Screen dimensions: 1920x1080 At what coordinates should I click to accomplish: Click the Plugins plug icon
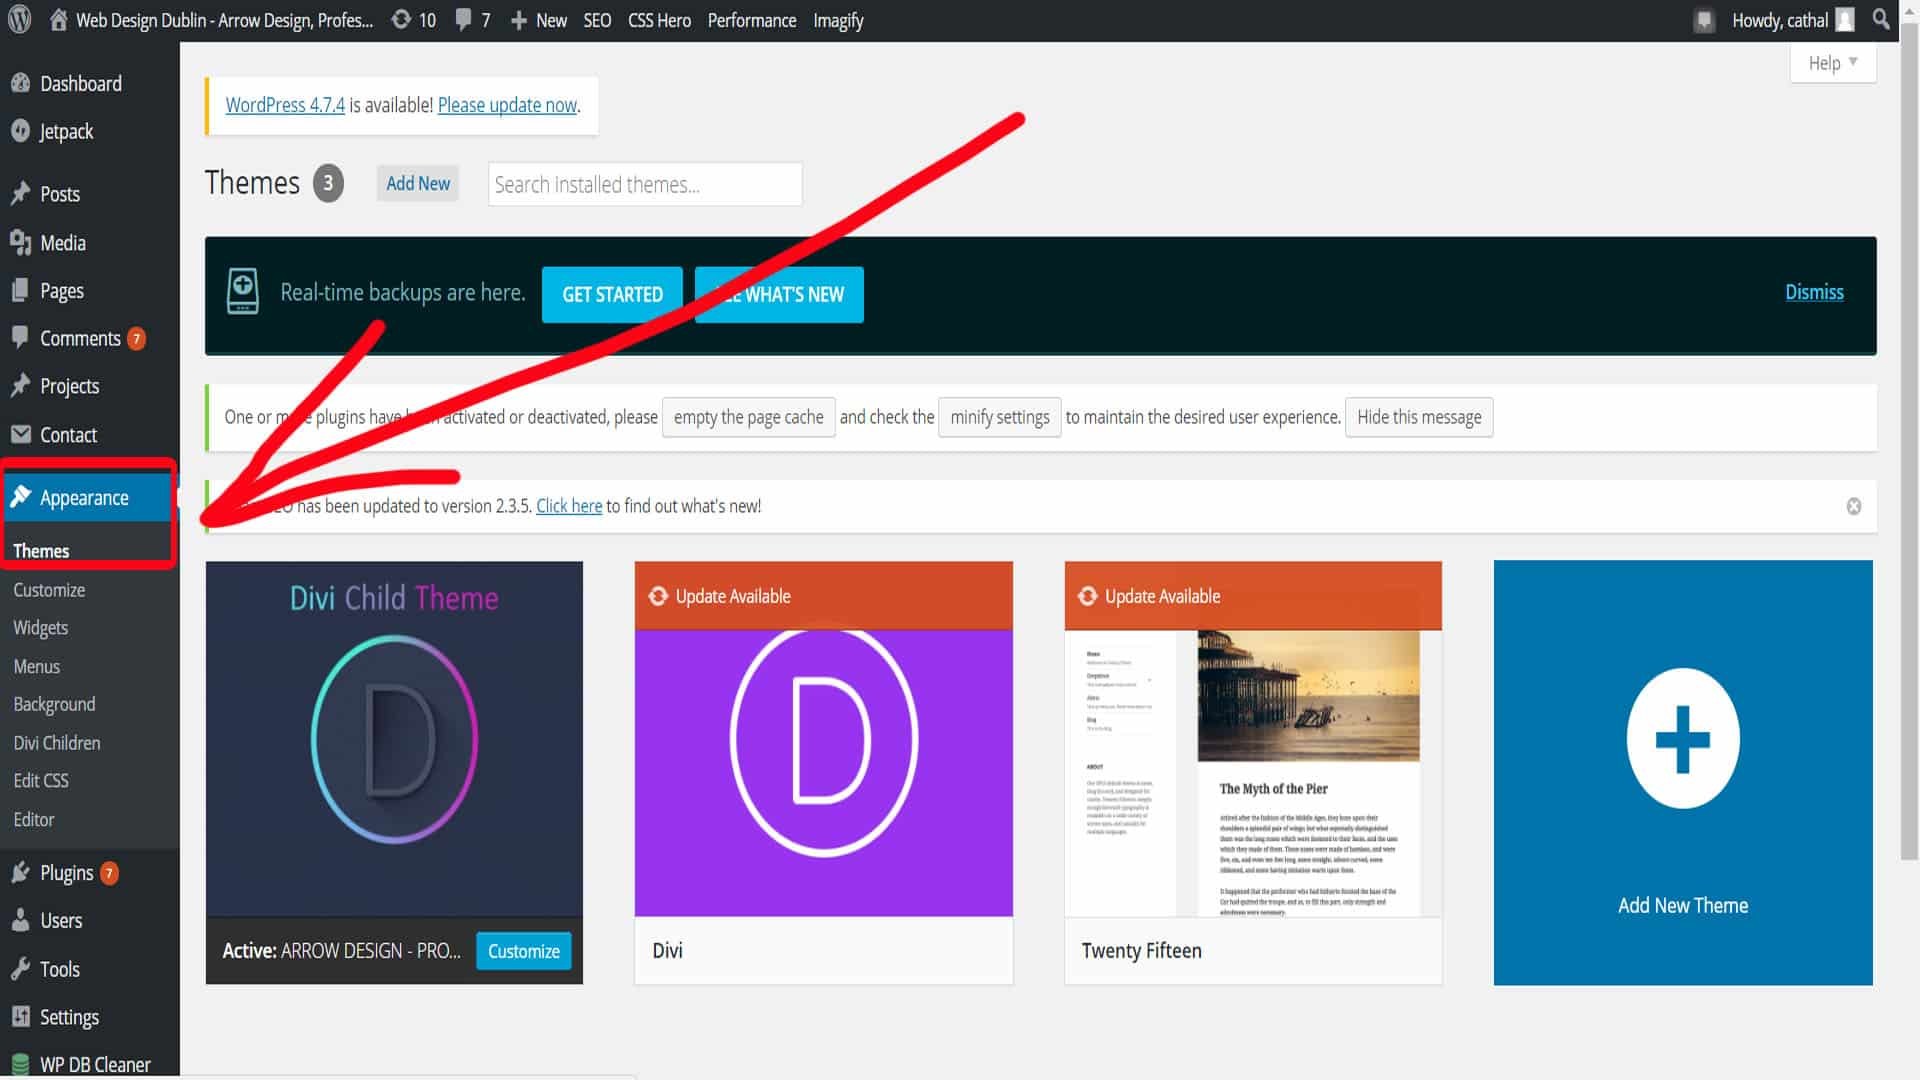point(20,873)
